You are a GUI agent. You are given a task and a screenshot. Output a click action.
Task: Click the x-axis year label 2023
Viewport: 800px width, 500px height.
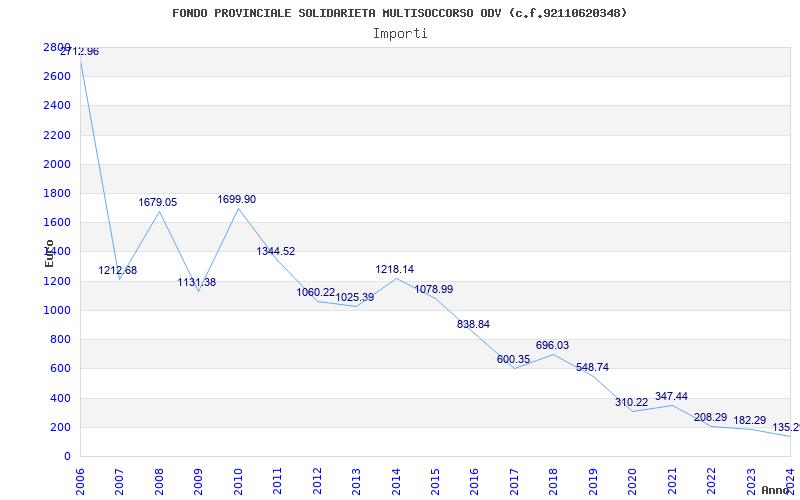click(751, 482)
